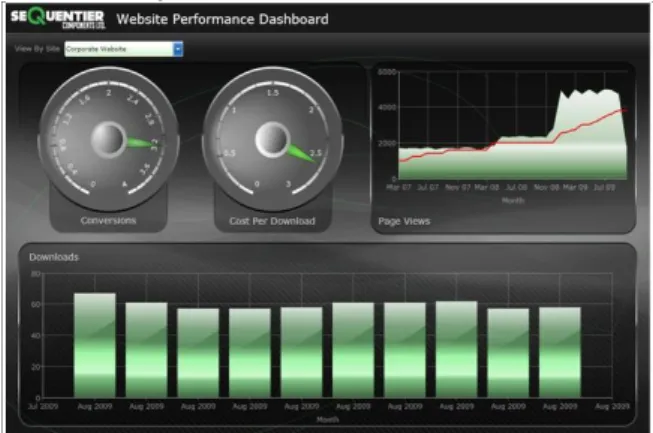The width and height of the screenshot is (653, 433).
Task: Click the Page Views chart title
Action: (404, 221)
